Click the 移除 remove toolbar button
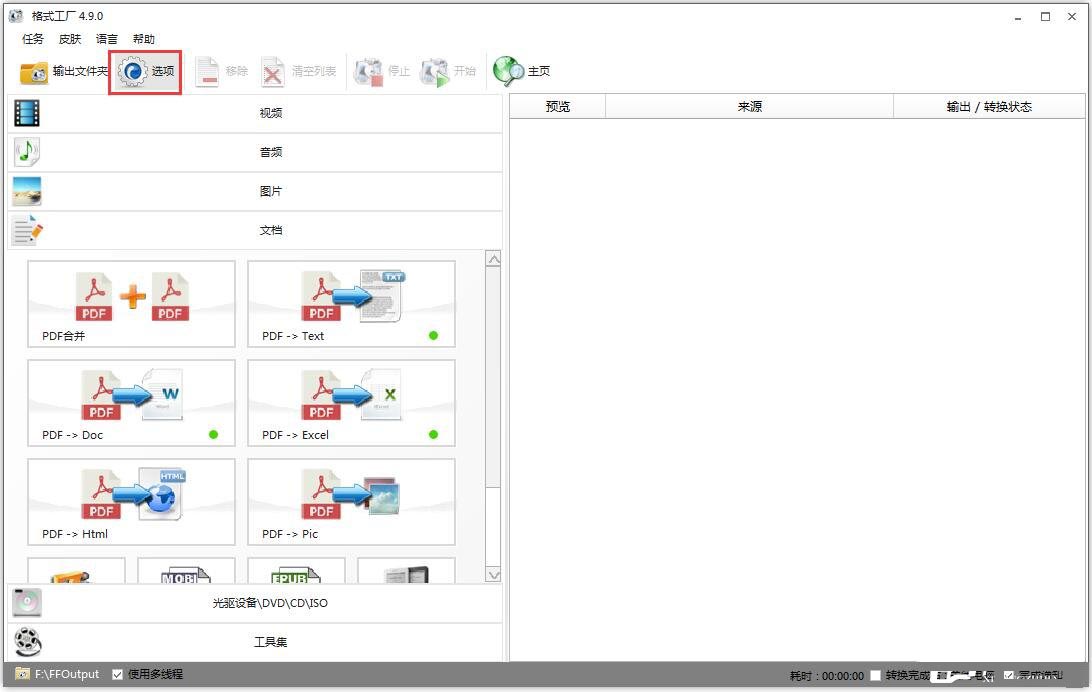1092x692 pixels. 221,72
